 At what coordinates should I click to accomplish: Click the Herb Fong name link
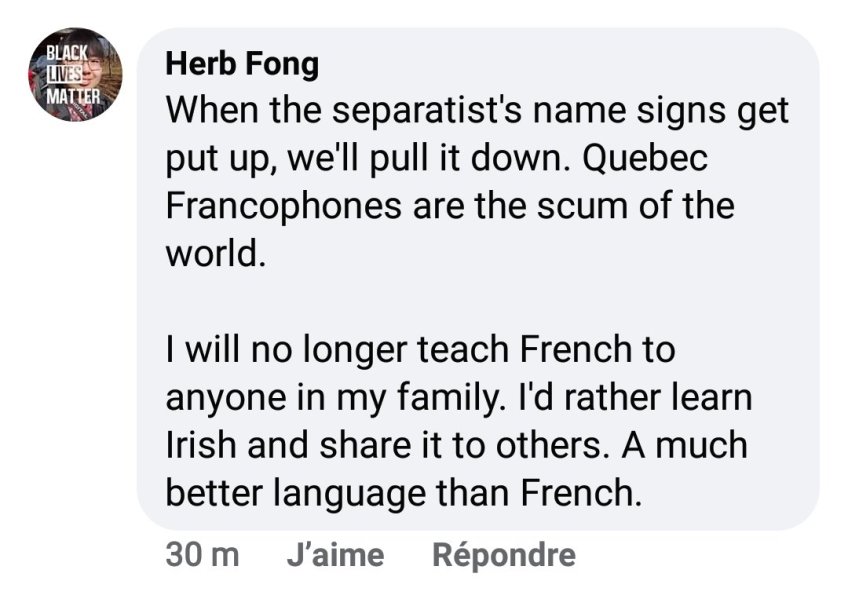tap(241, 64)
